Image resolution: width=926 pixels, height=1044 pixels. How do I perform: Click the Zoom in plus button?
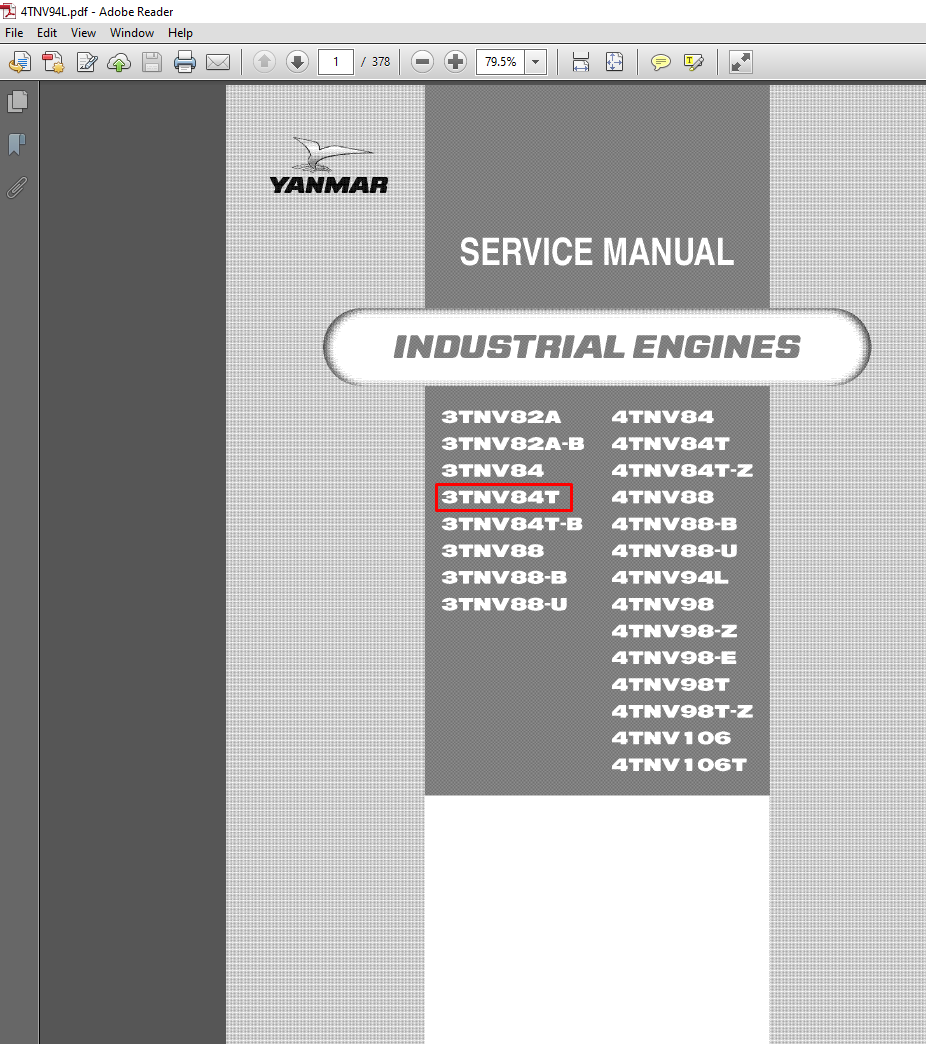coord(455,62)
